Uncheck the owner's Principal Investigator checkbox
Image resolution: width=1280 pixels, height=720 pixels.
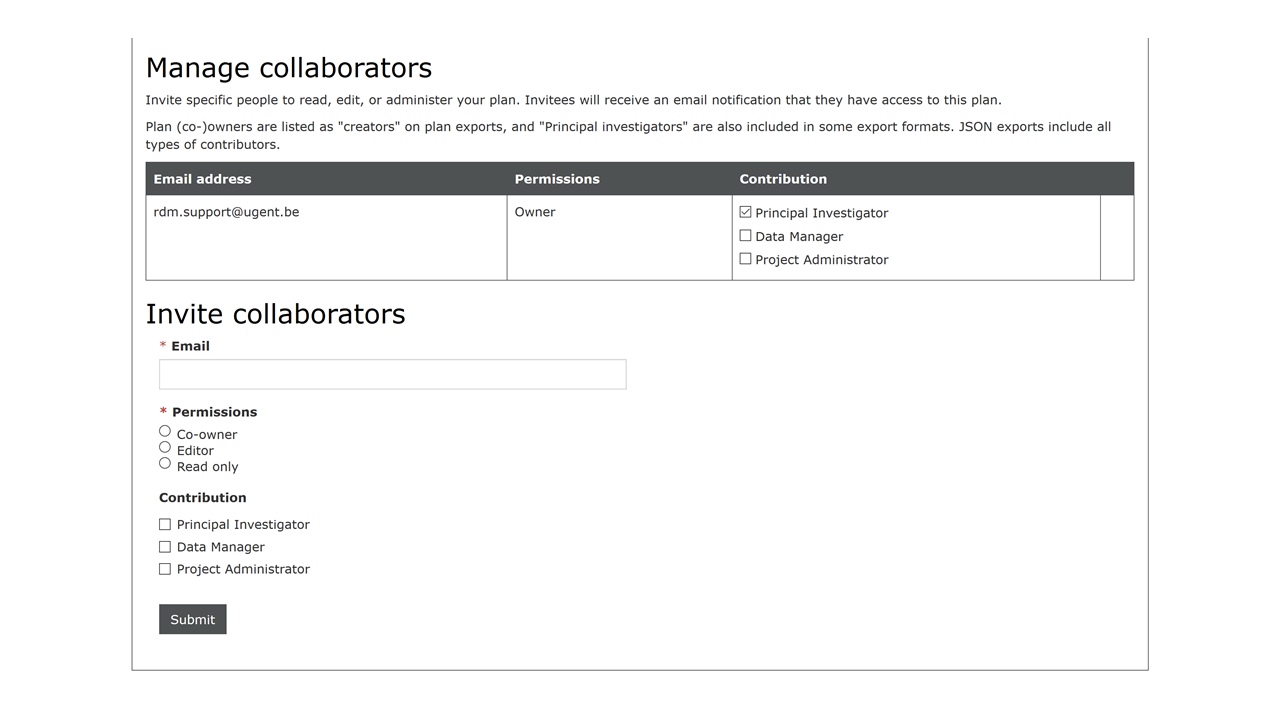[x=745, y=212]
